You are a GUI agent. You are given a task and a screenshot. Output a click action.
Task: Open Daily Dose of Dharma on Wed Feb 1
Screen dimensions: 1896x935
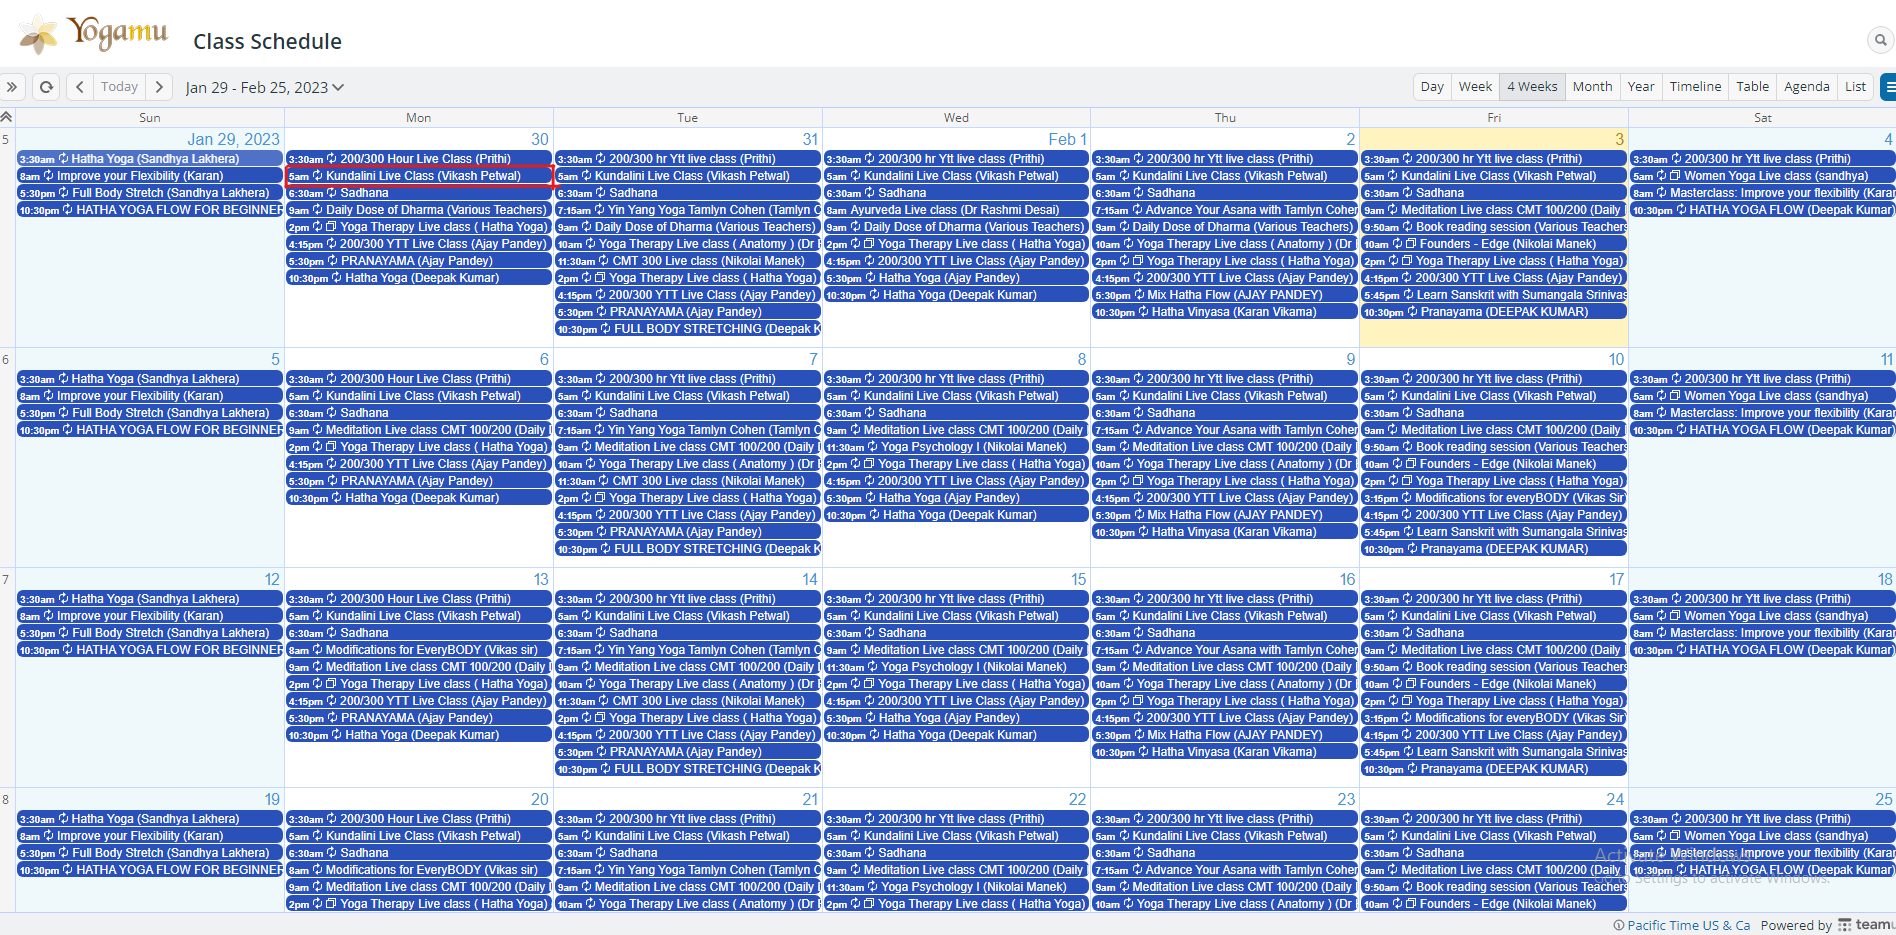[x=956, y=227]
